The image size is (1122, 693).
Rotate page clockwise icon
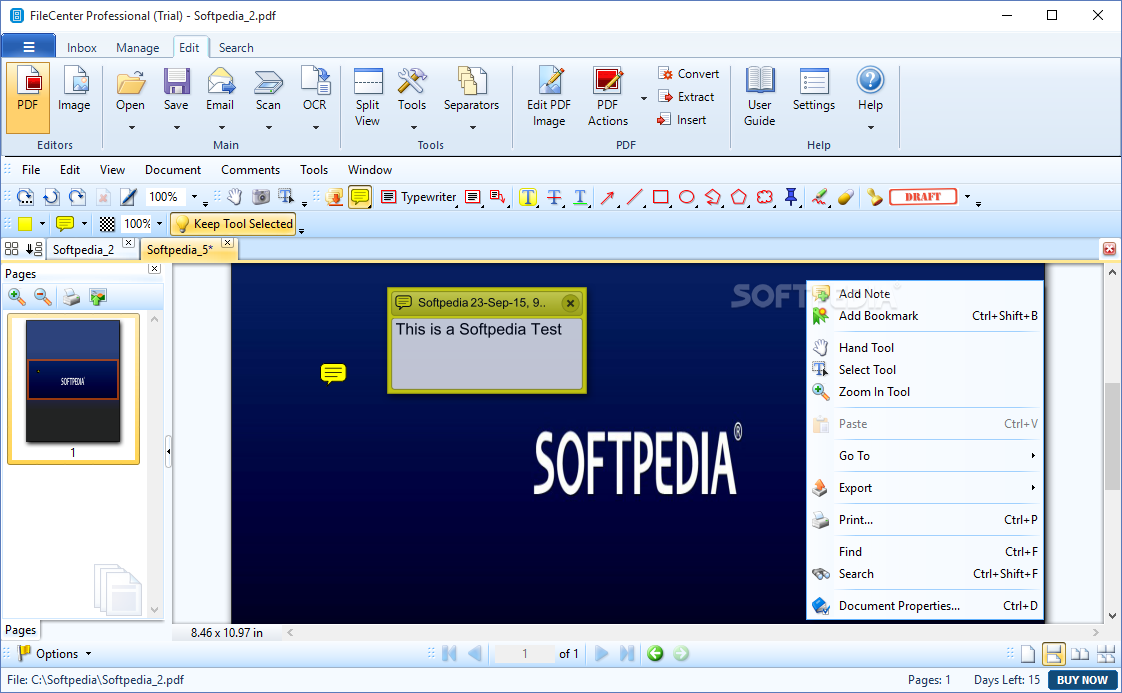click(x=77, y=197)
